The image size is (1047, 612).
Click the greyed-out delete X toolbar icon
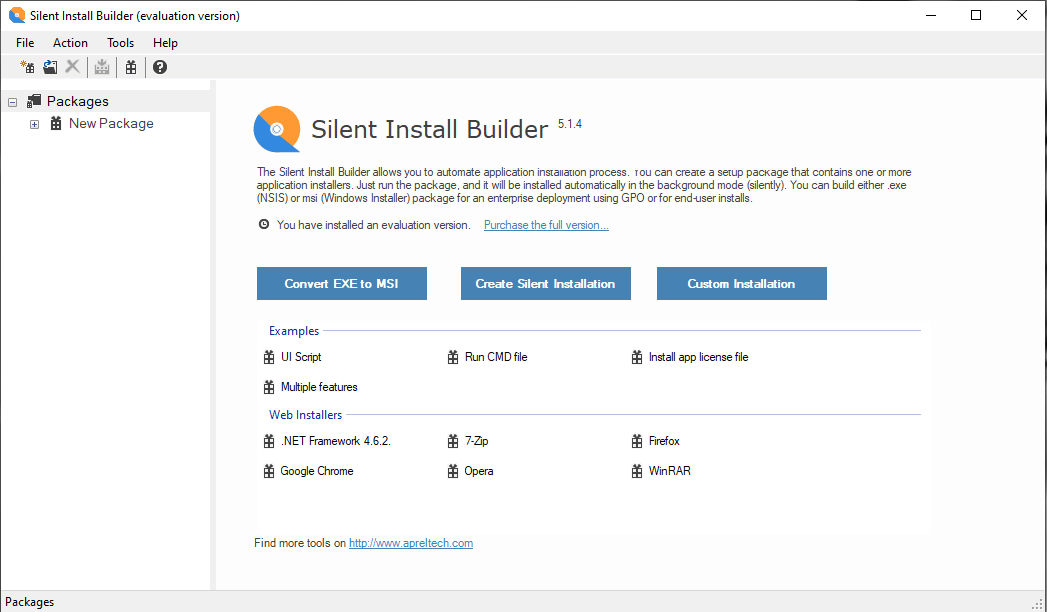(72, 67)
